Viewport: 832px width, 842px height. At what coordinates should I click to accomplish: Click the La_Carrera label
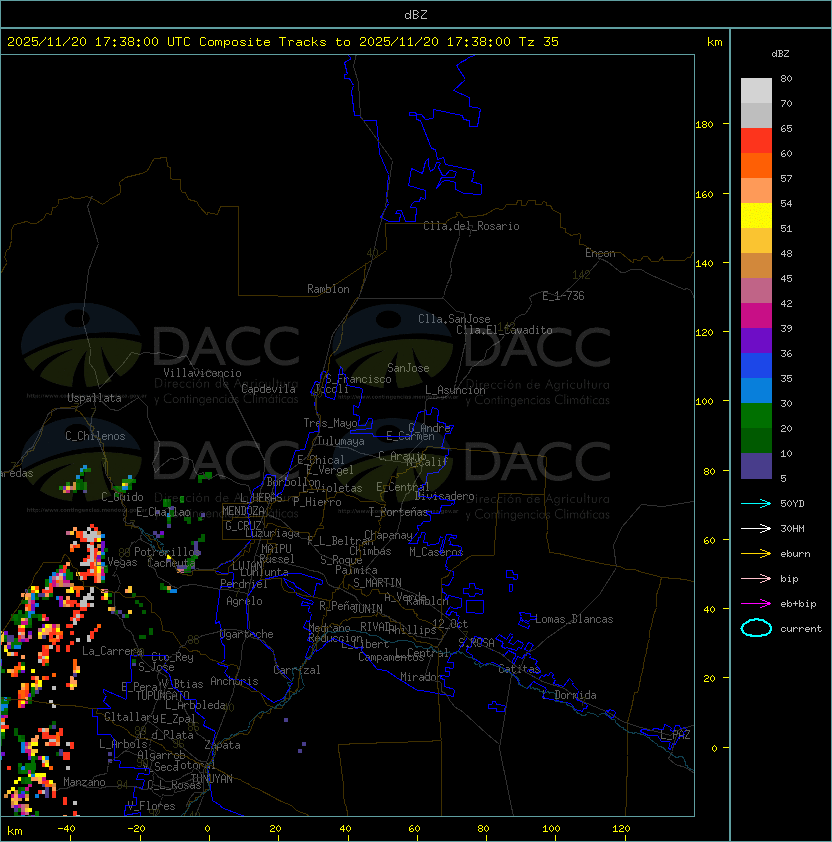point(112,651)
